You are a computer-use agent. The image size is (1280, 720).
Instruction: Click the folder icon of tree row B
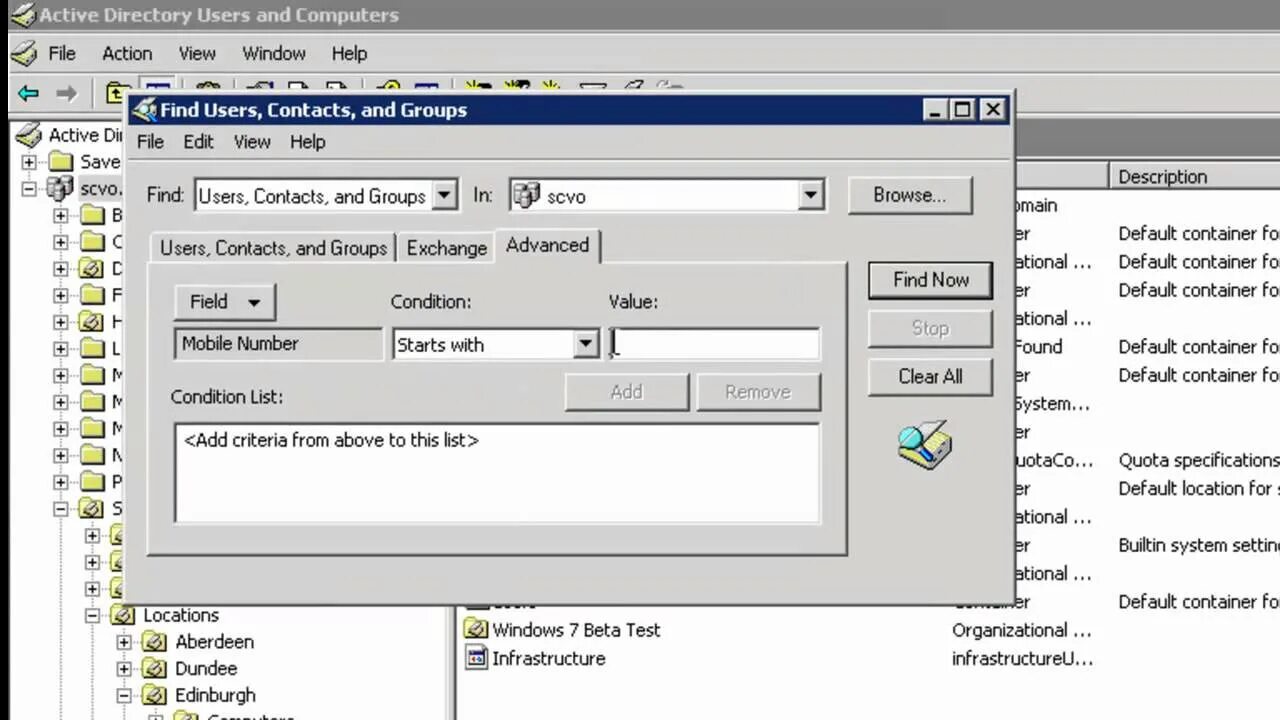click(92, 215)
